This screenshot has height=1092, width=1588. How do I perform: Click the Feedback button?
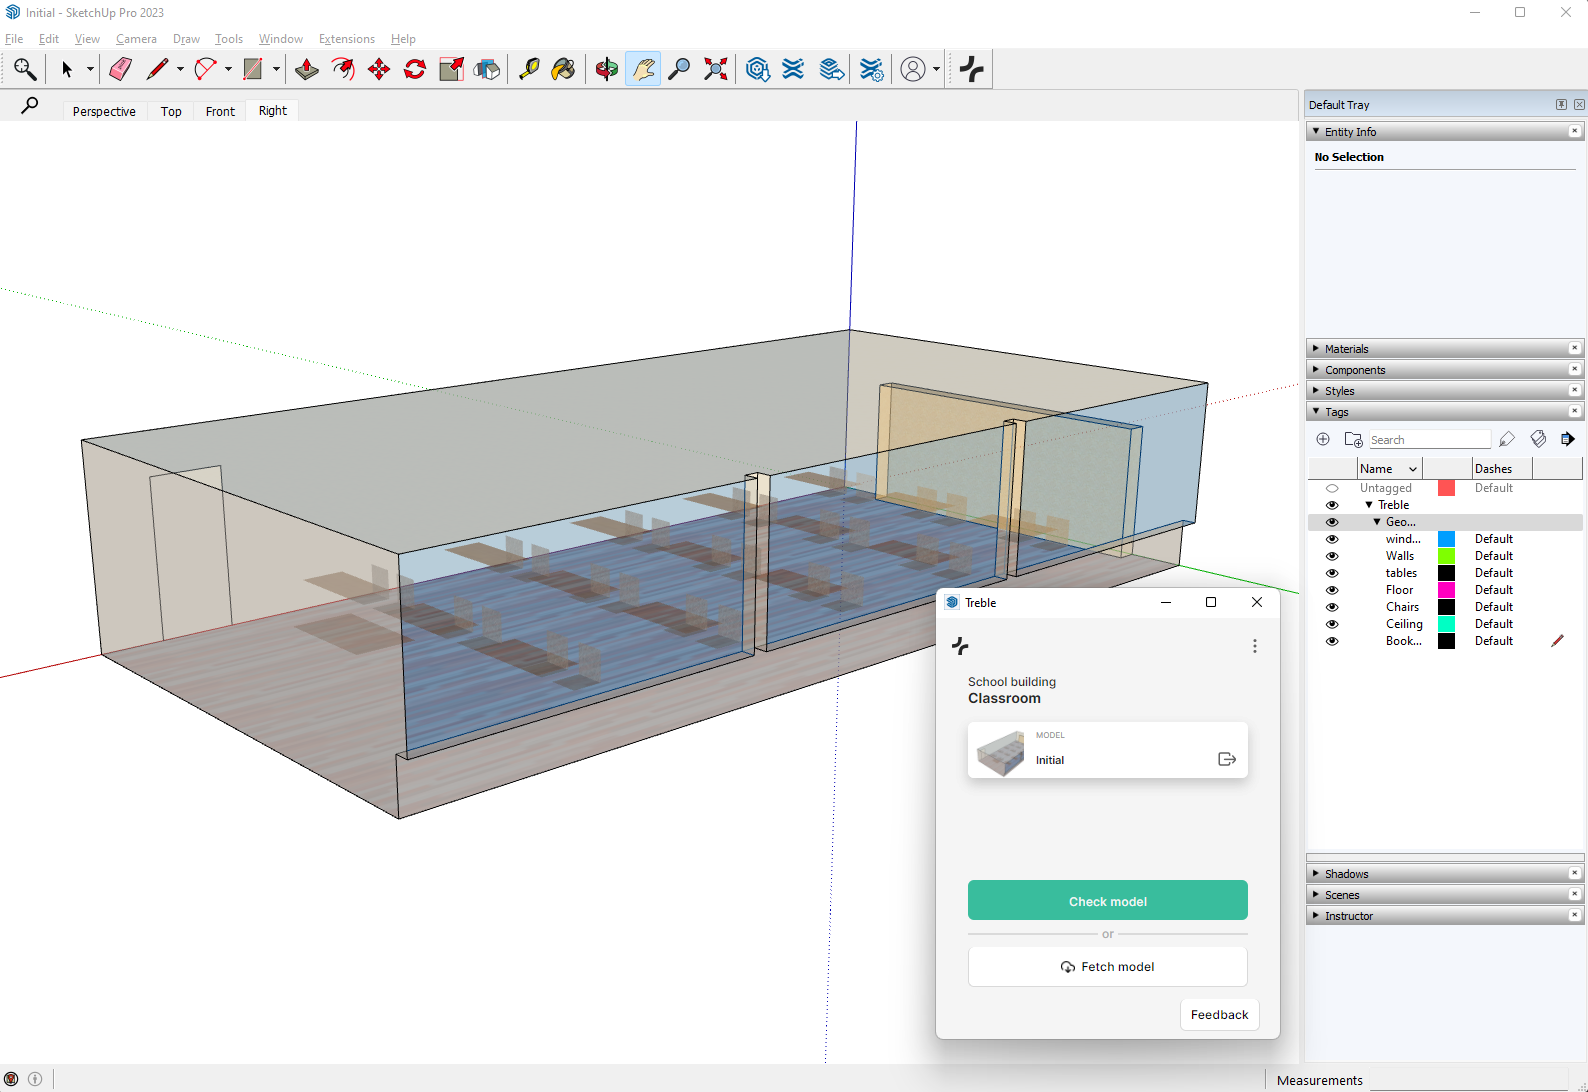point(1219,1014)
